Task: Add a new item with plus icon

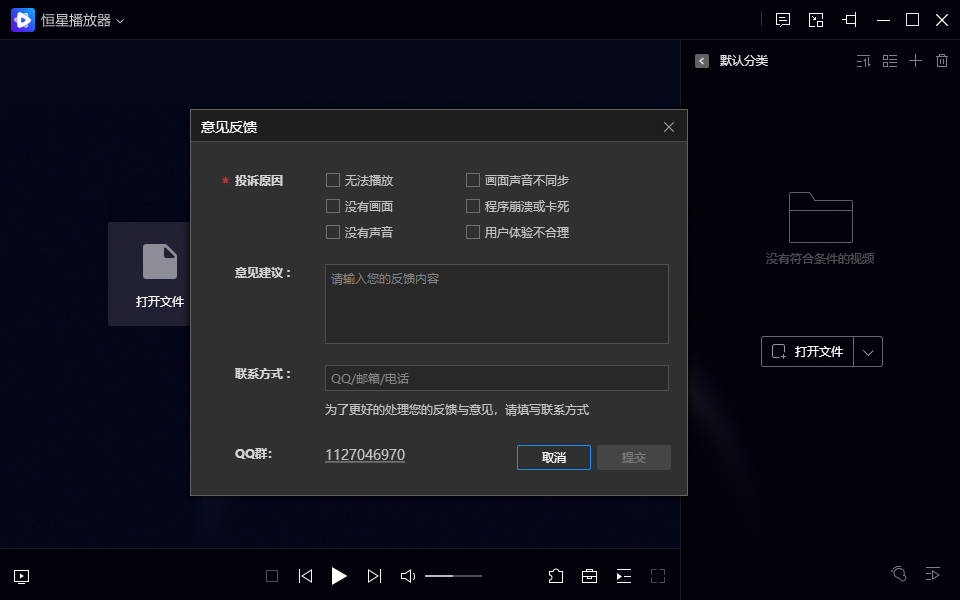Action: pos(915,61)
